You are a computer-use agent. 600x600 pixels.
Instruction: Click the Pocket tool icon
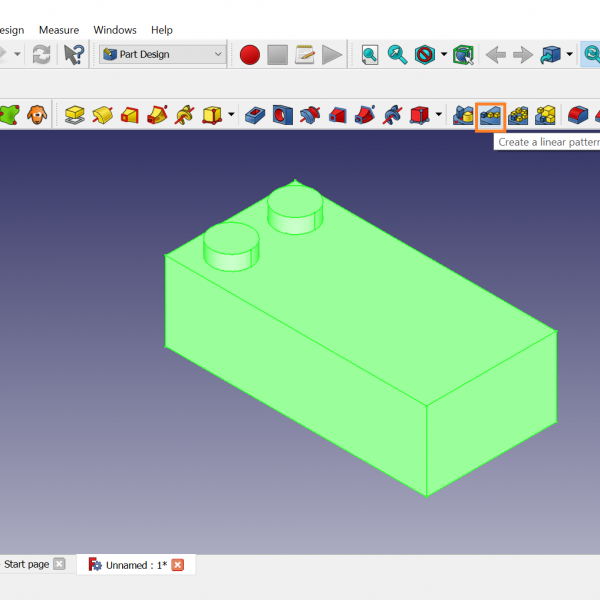click(255, 115)
